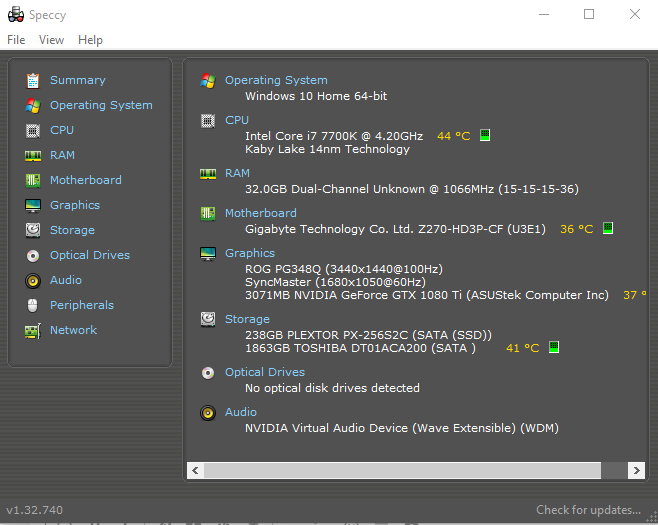Click the Motherboard heading link in summary
Viewport: 658px width, 525px height.
click(x=261, y=213)
